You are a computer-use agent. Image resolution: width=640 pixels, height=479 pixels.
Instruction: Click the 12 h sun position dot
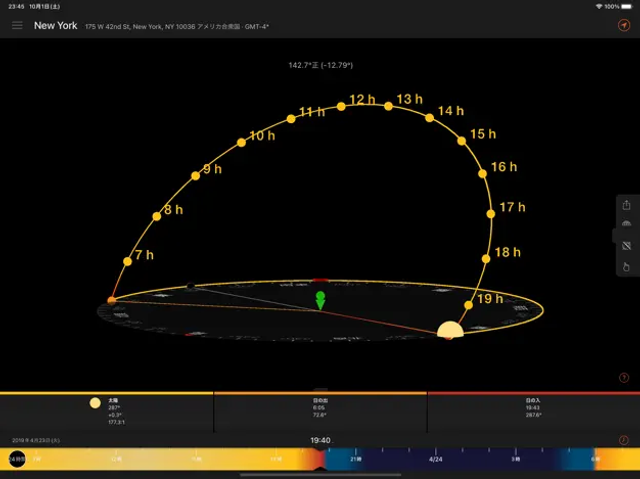click(341, 106)
